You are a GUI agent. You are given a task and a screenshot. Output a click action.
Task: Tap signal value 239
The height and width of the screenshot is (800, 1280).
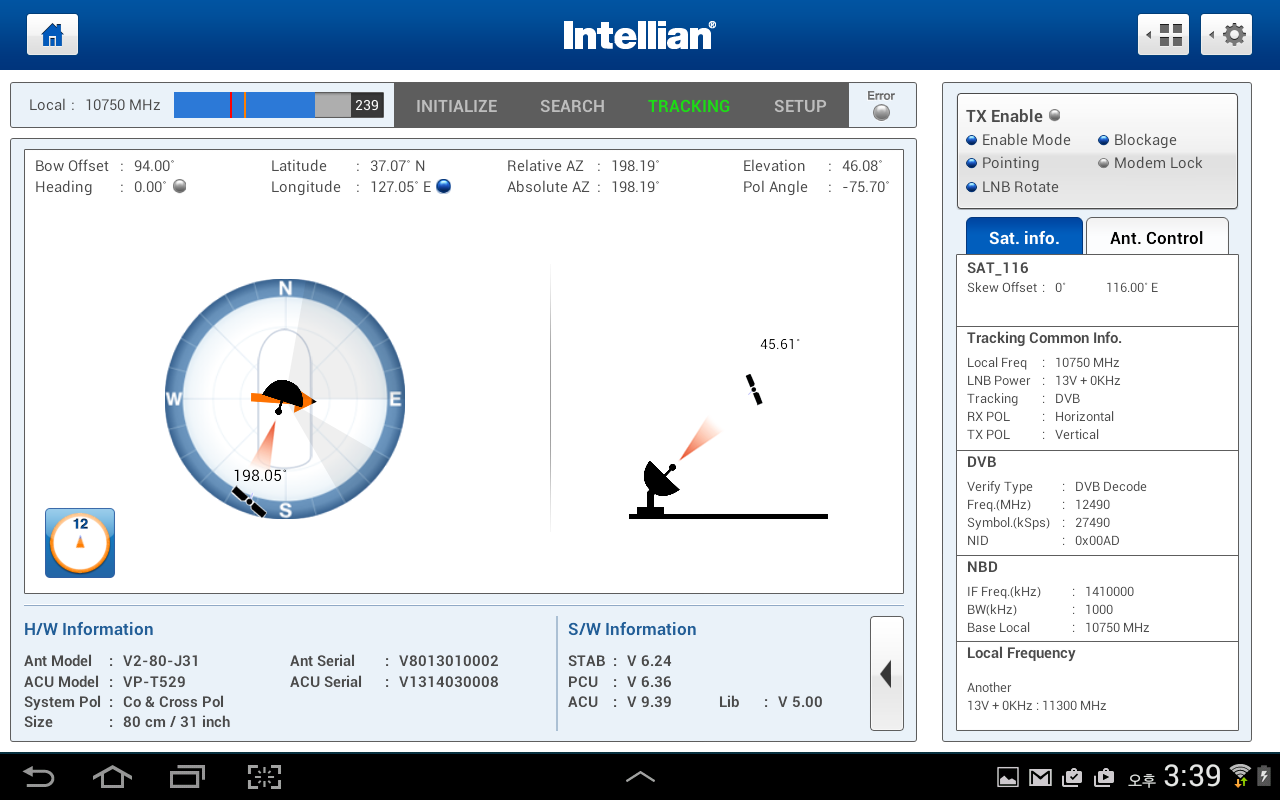point(367,105)
